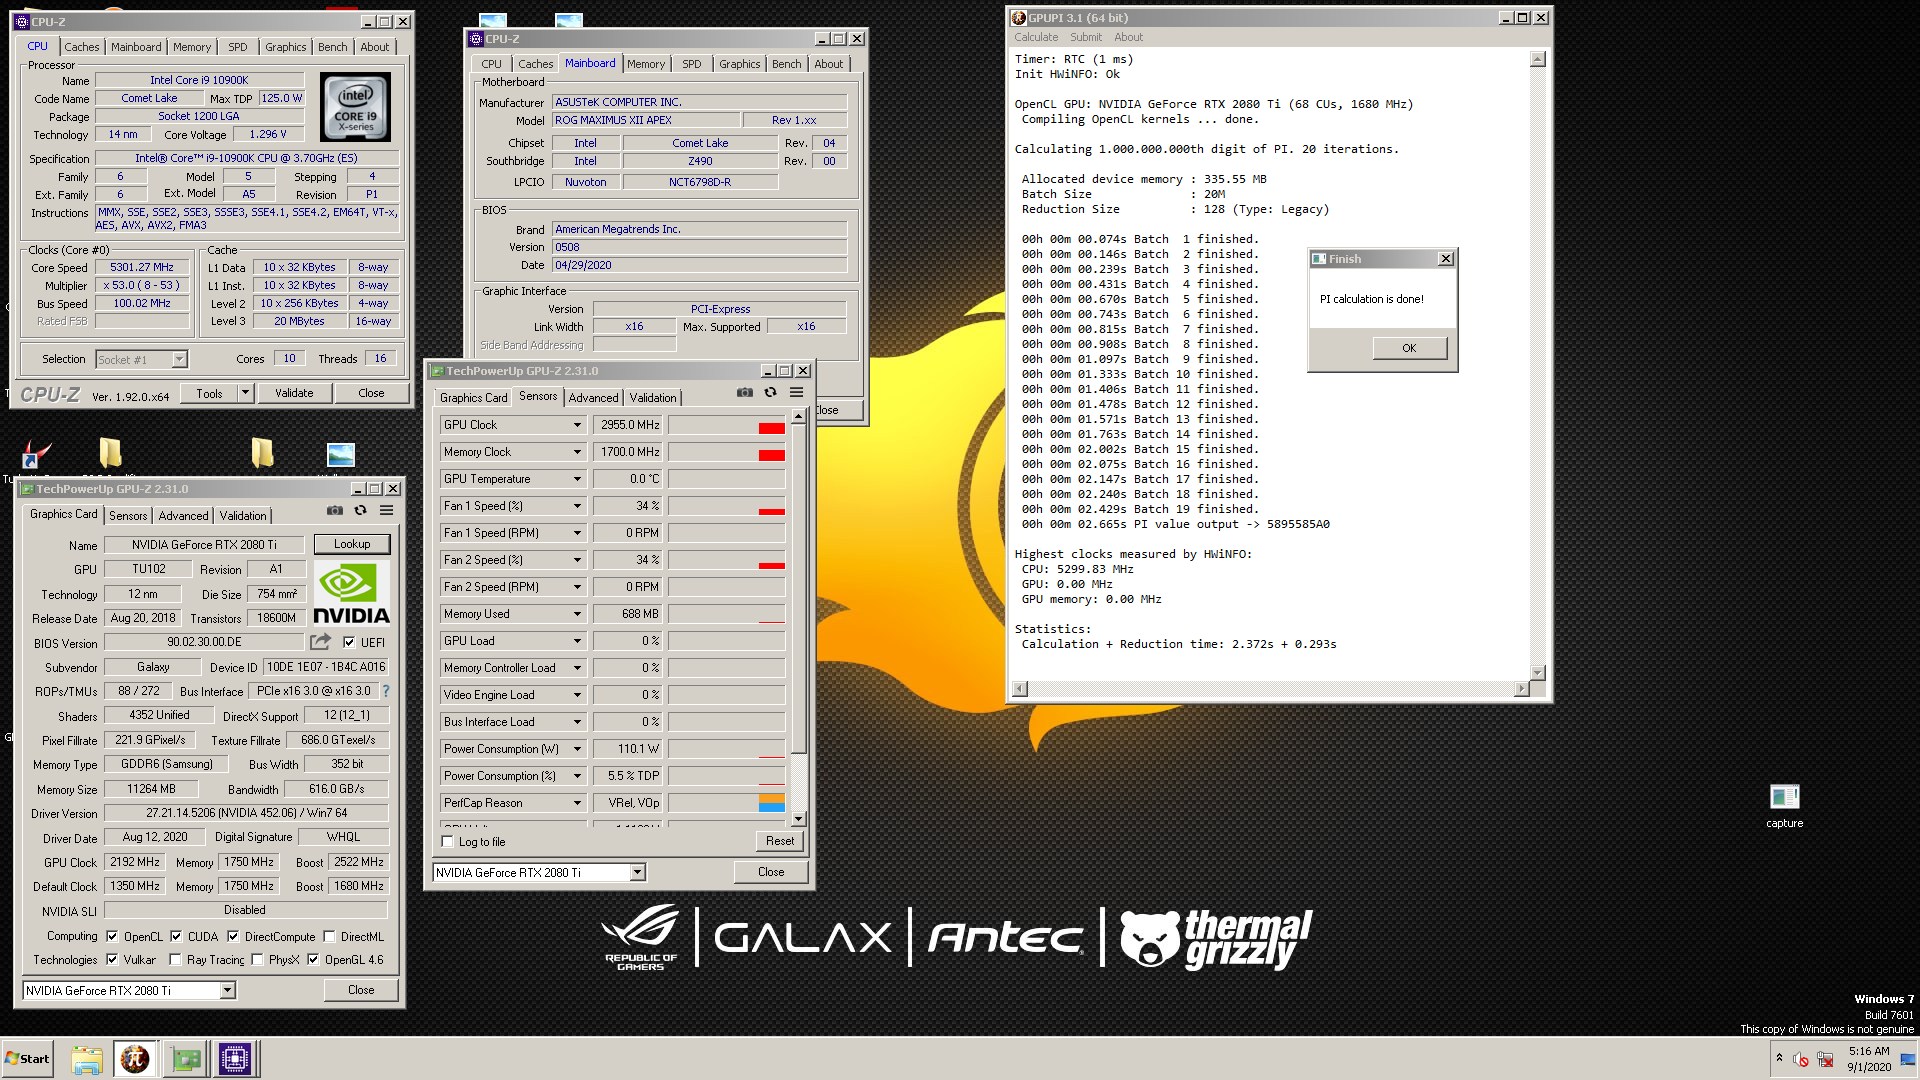Switch to Advanced tab in GPU-Z Sensors window
Viewport: 1920px width, 1080px height.
coord(593,398)
